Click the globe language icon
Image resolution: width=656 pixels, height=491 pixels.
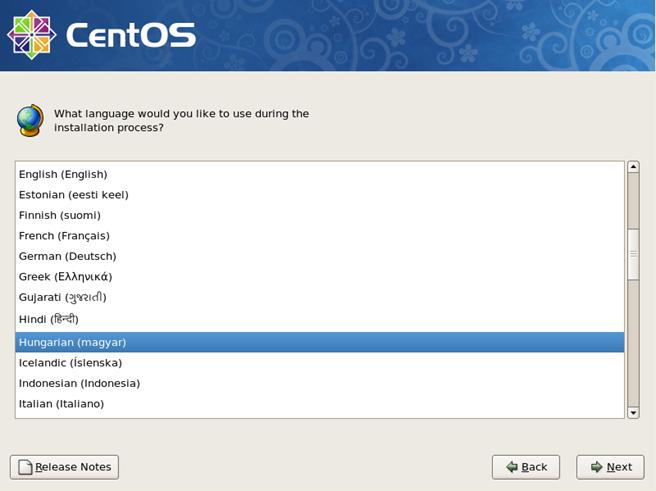tap(30, 120)
